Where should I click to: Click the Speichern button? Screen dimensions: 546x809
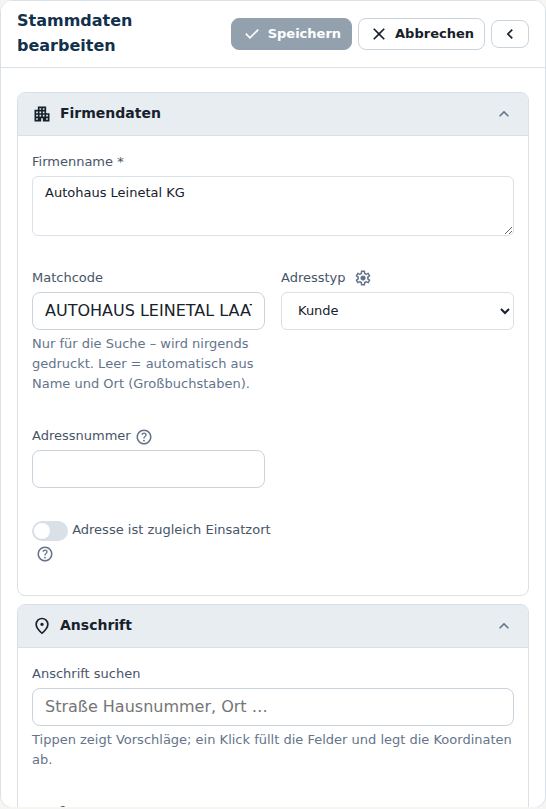291,34
